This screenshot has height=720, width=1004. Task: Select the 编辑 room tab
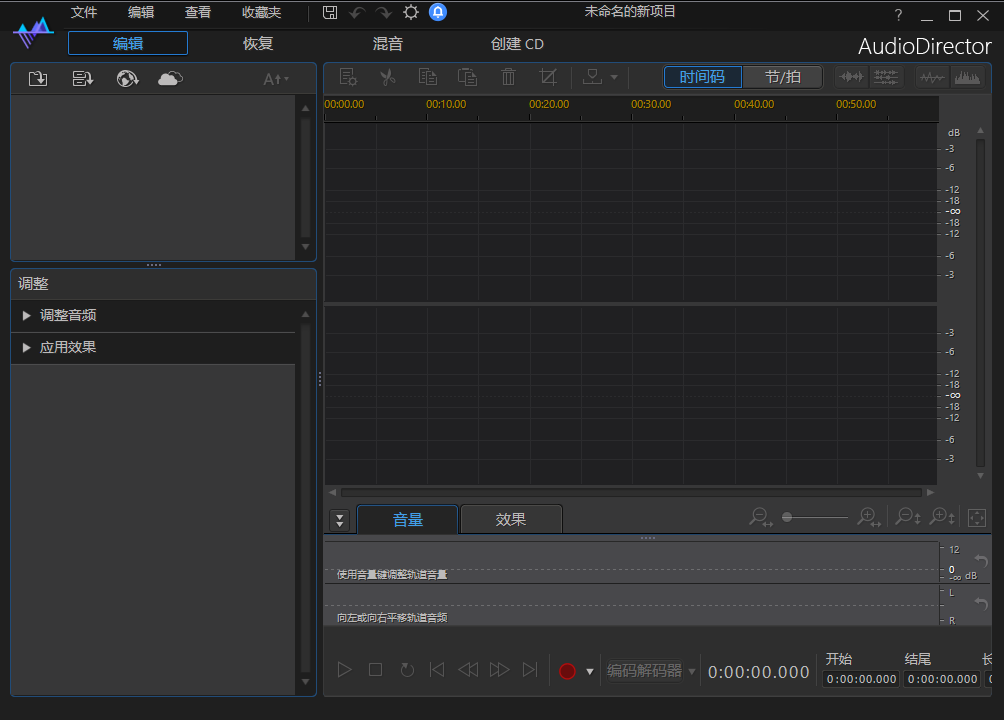128,43
